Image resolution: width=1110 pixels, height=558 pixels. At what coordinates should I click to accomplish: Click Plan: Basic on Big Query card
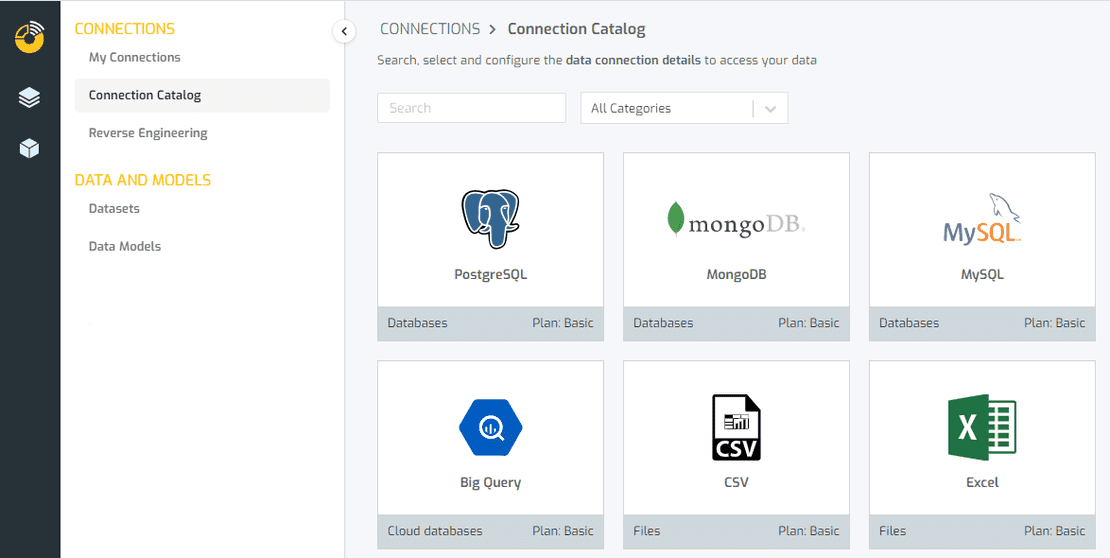coord(563,530)
